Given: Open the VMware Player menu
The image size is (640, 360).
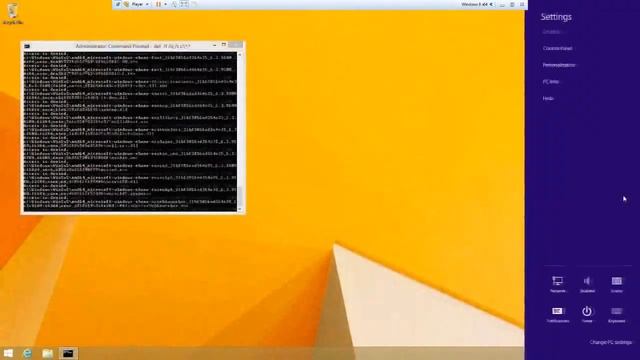Looking at the screenshot, I should tap(137, 4).
